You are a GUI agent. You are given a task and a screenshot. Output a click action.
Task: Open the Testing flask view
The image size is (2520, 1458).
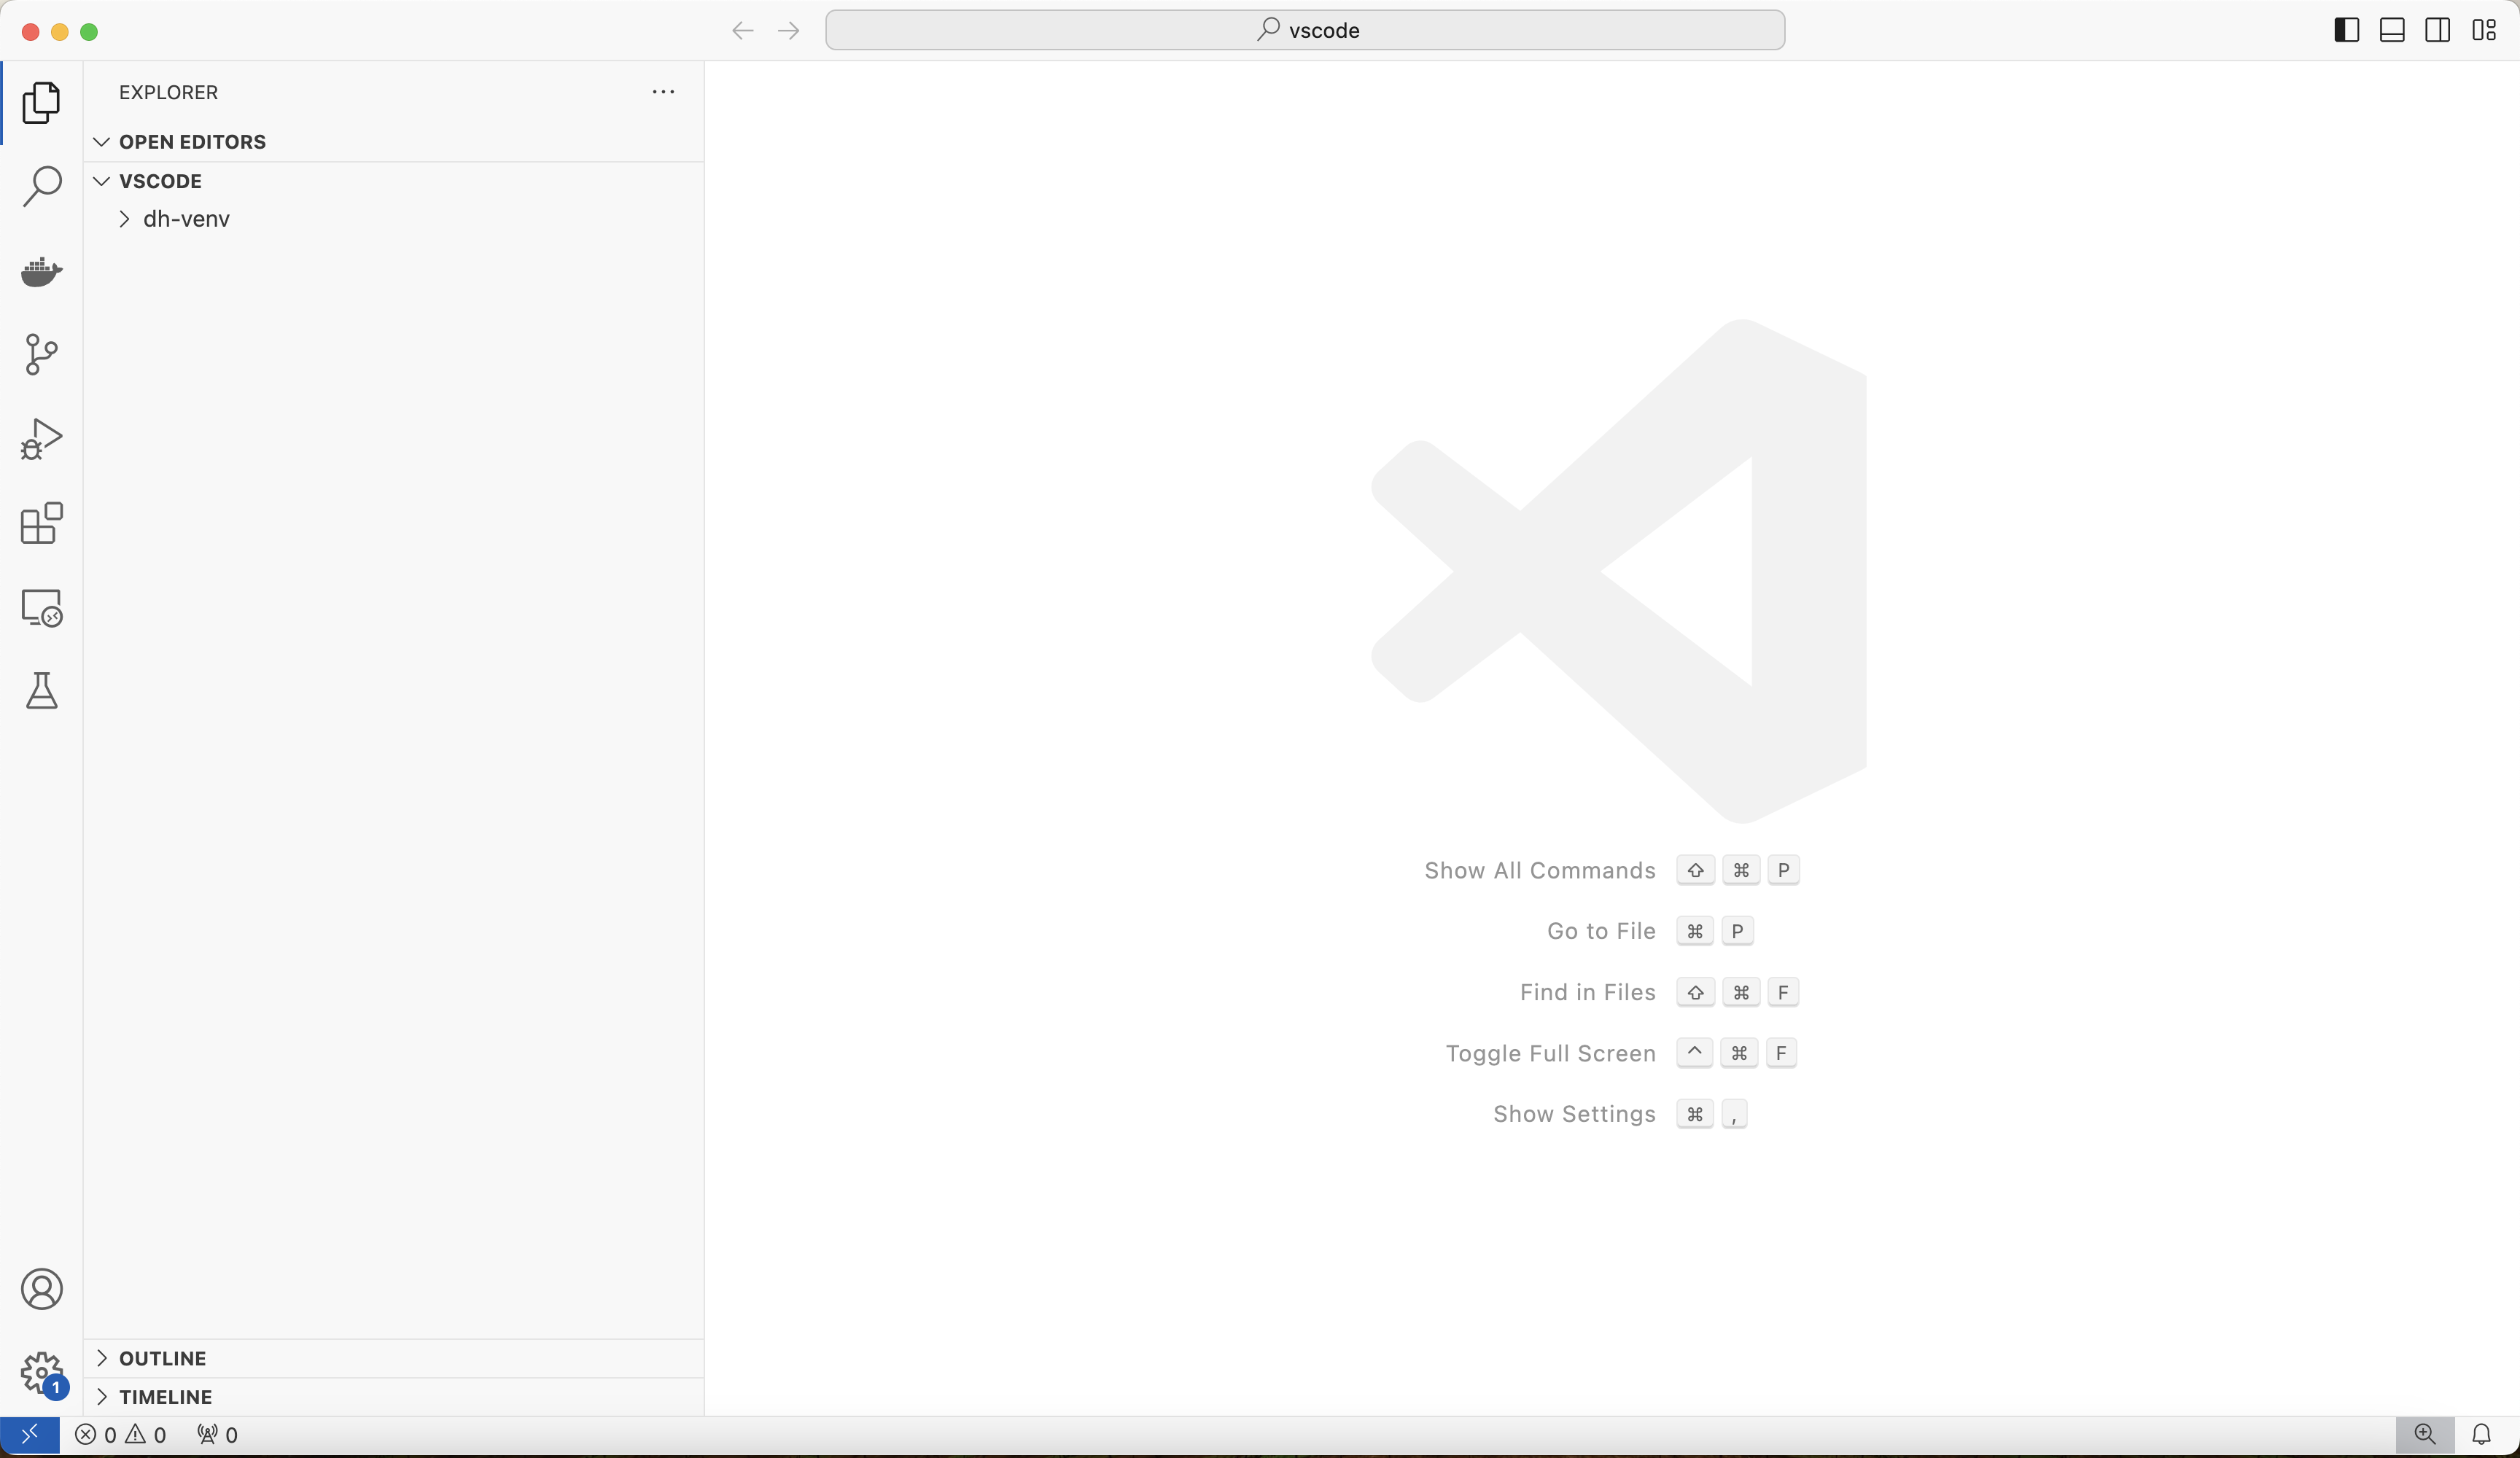pos(41,691)
